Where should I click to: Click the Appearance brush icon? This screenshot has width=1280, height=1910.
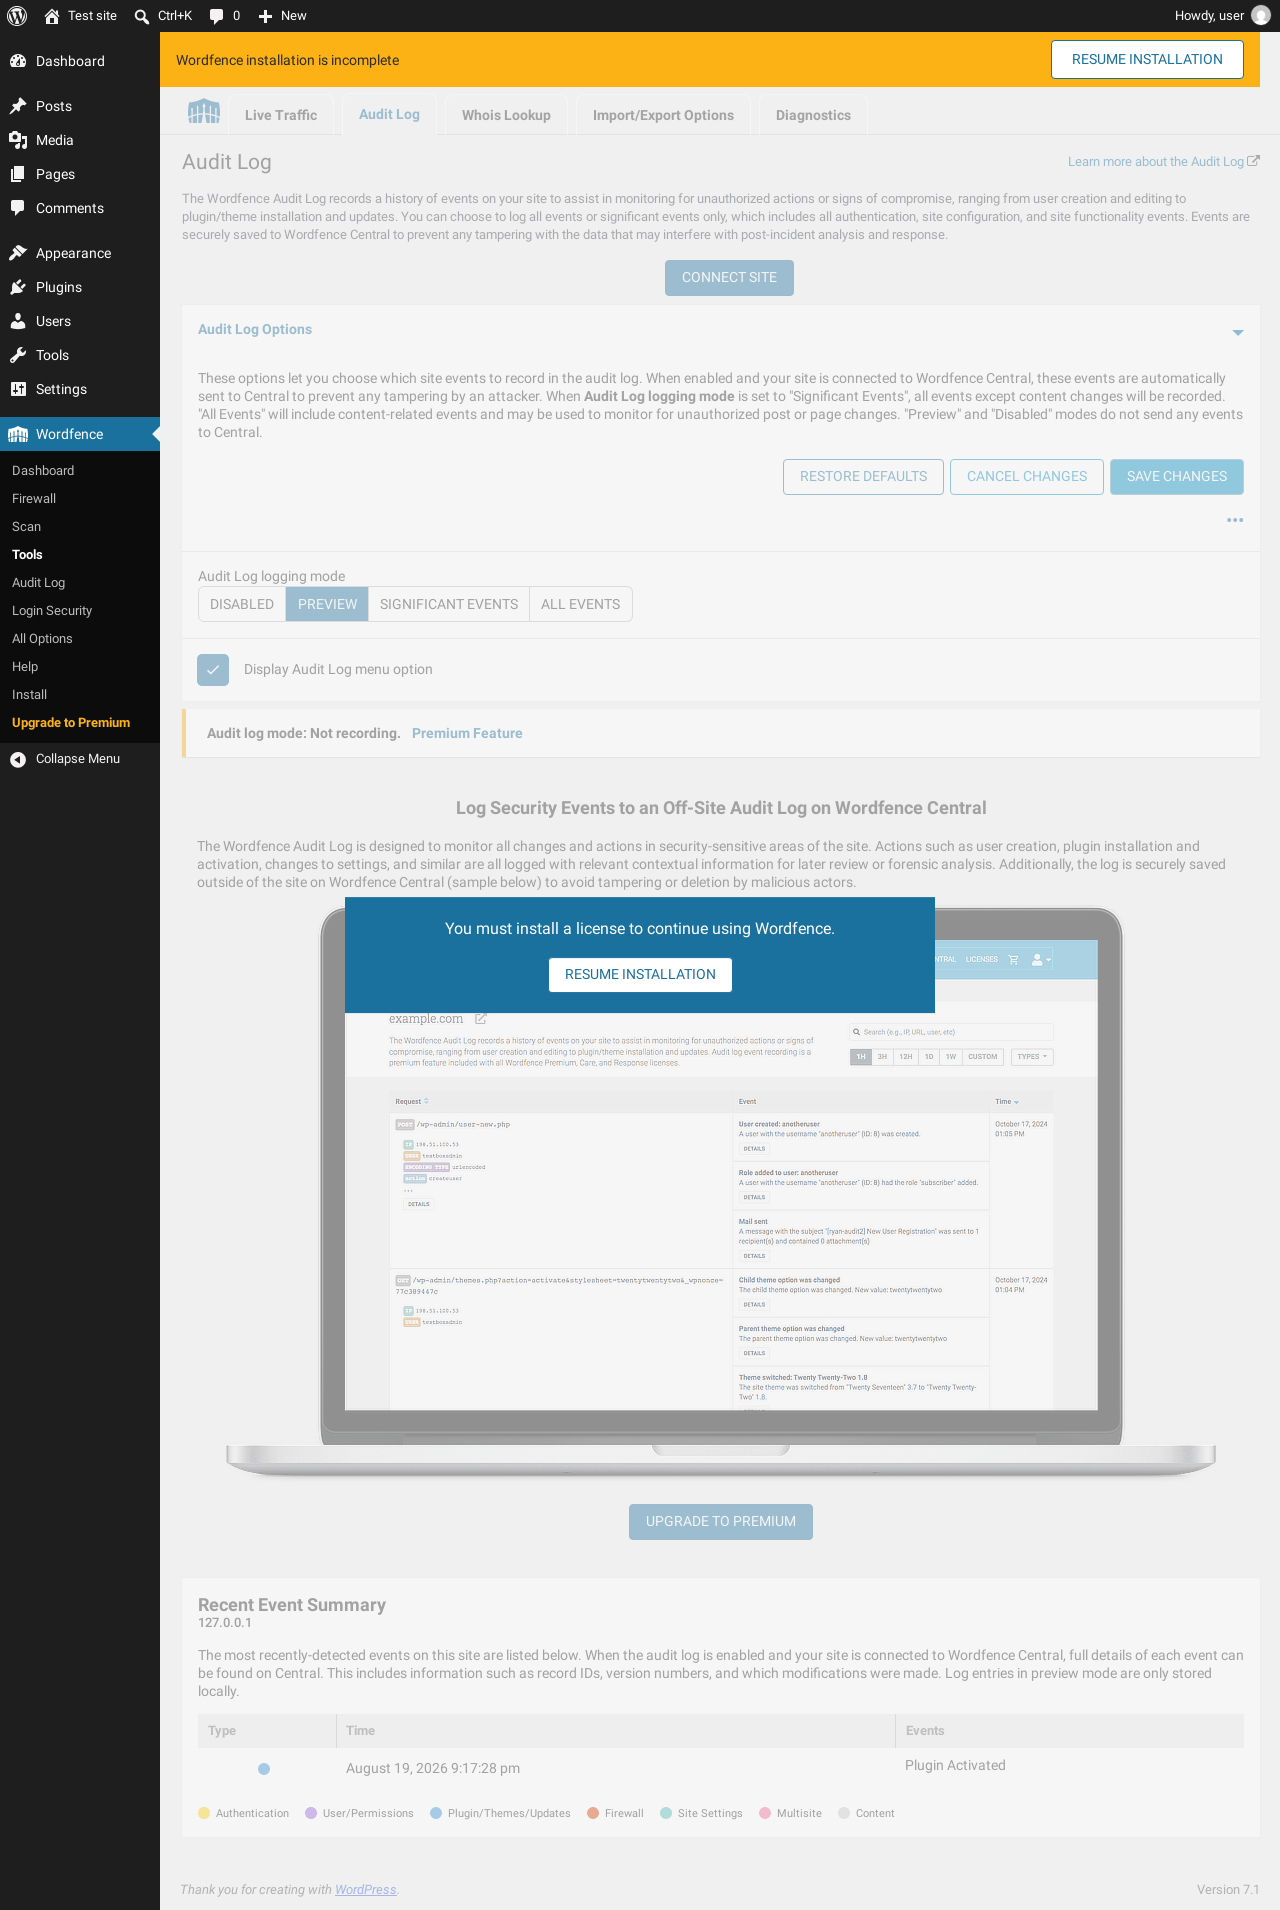coord(18,253)
